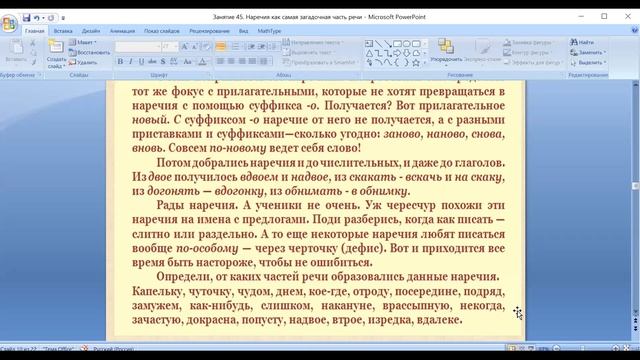Click the Office button logo

(x=9, y=23)
